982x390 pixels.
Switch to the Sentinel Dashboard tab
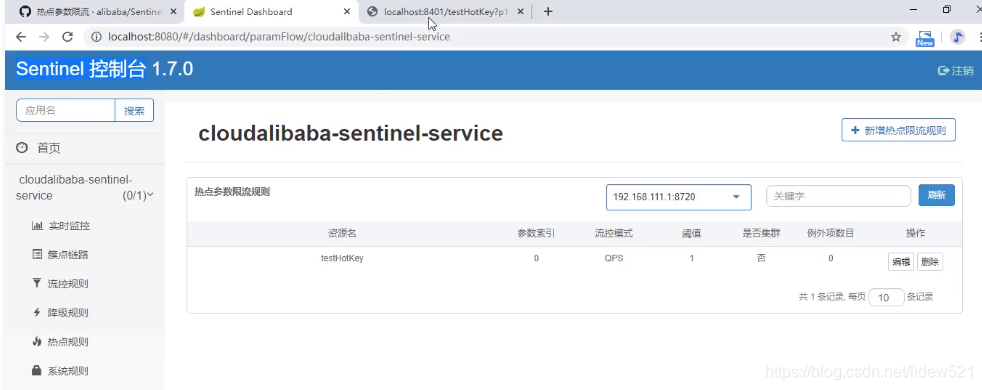(x=272, y=11)
